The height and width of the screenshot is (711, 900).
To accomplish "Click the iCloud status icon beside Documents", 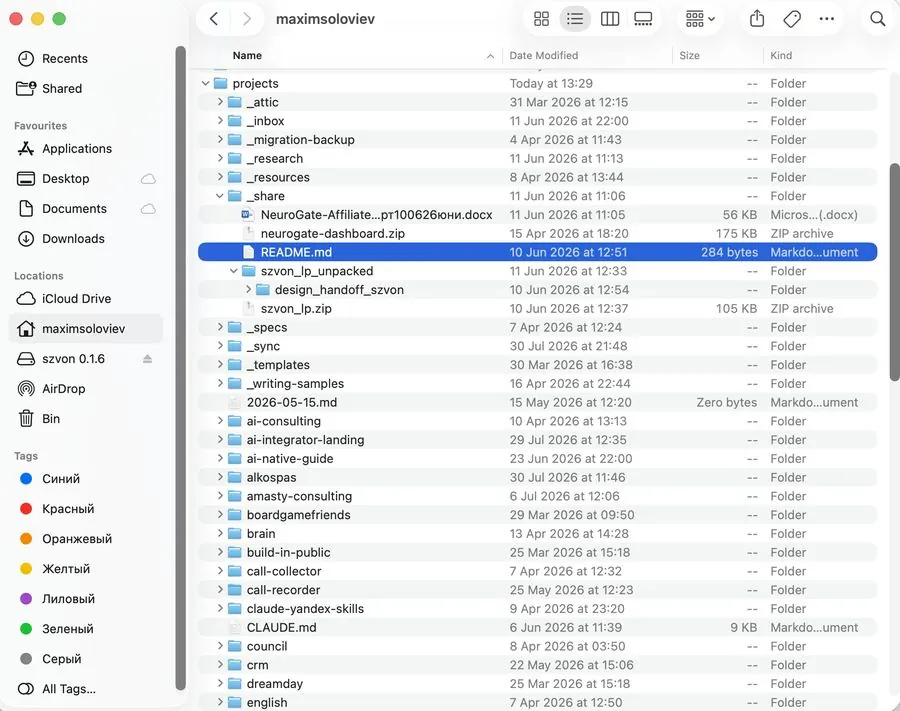I will click(148, 208).
